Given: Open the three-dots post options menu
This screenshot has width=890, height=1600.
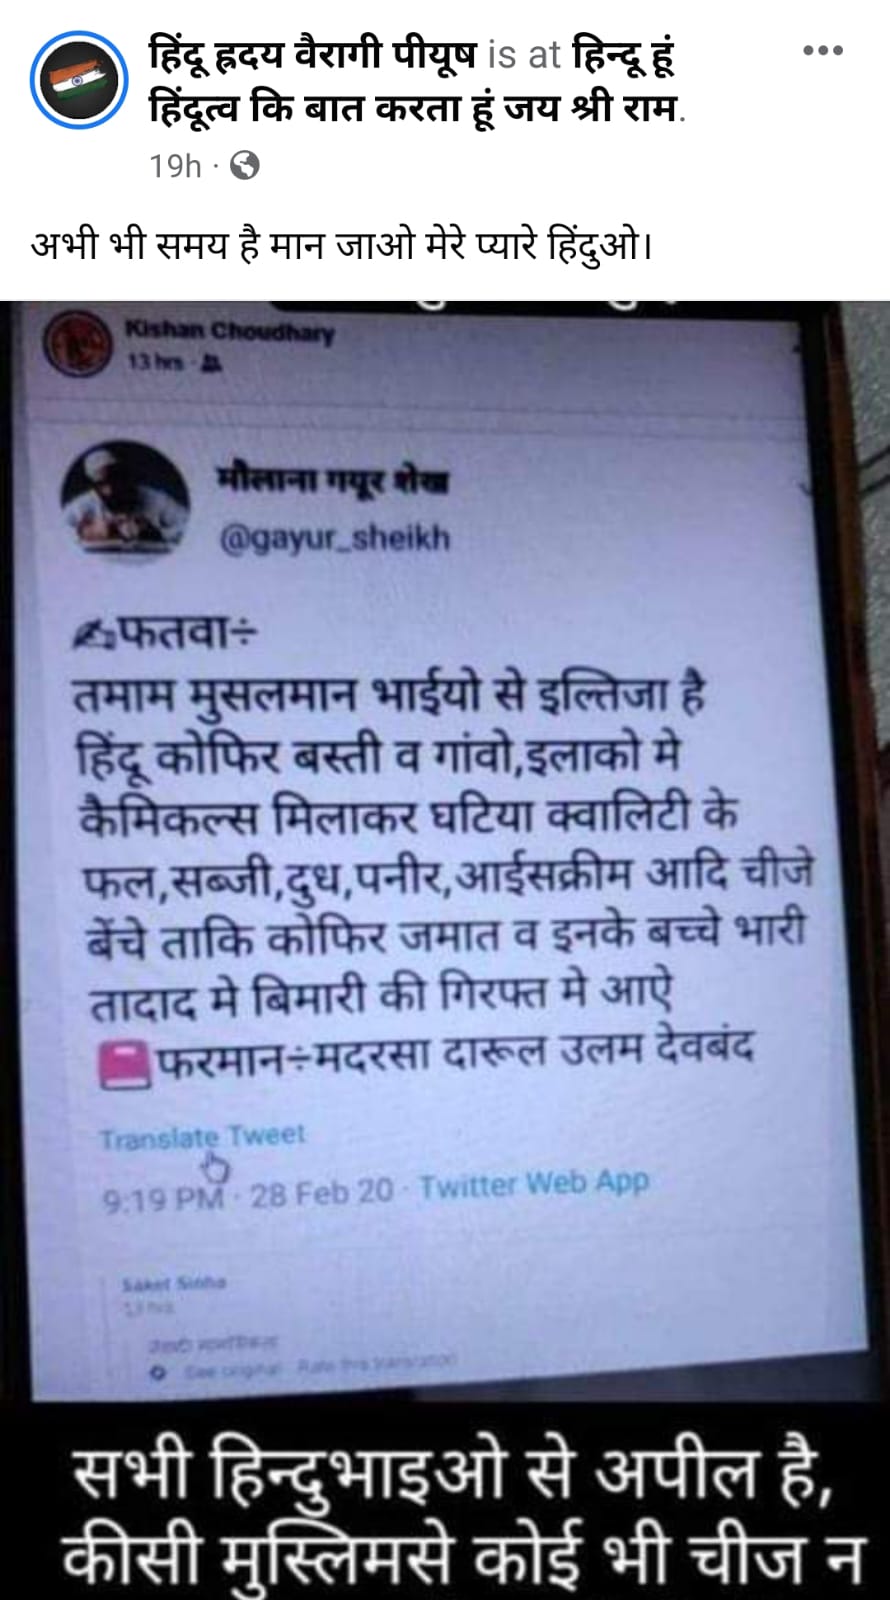Looking at the screenshot, I should tap(823, 50).
